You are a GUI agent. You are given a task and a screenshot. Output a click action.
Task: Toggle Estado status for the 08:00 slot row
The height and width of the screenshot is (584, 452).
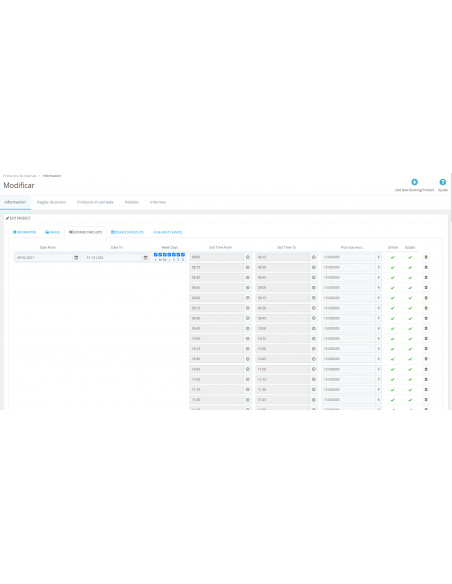pyautogui.click(x=410, y=257)
